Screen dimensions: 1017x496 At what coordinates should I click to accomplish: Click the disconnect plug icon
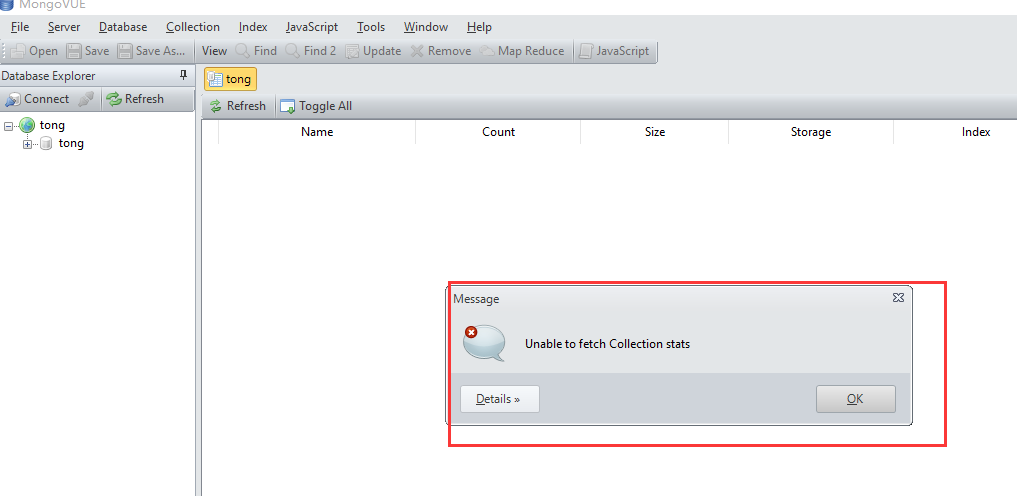tap(86, 99)
